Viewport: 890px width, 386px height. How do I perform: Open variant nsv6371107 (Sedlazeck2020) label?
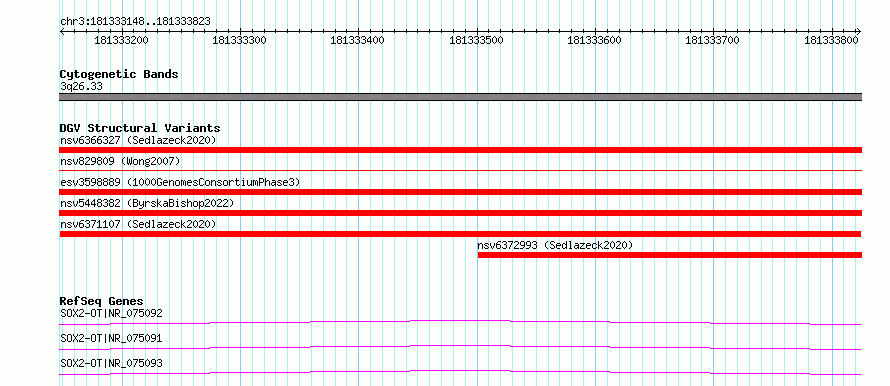click(x=138, y=224)
